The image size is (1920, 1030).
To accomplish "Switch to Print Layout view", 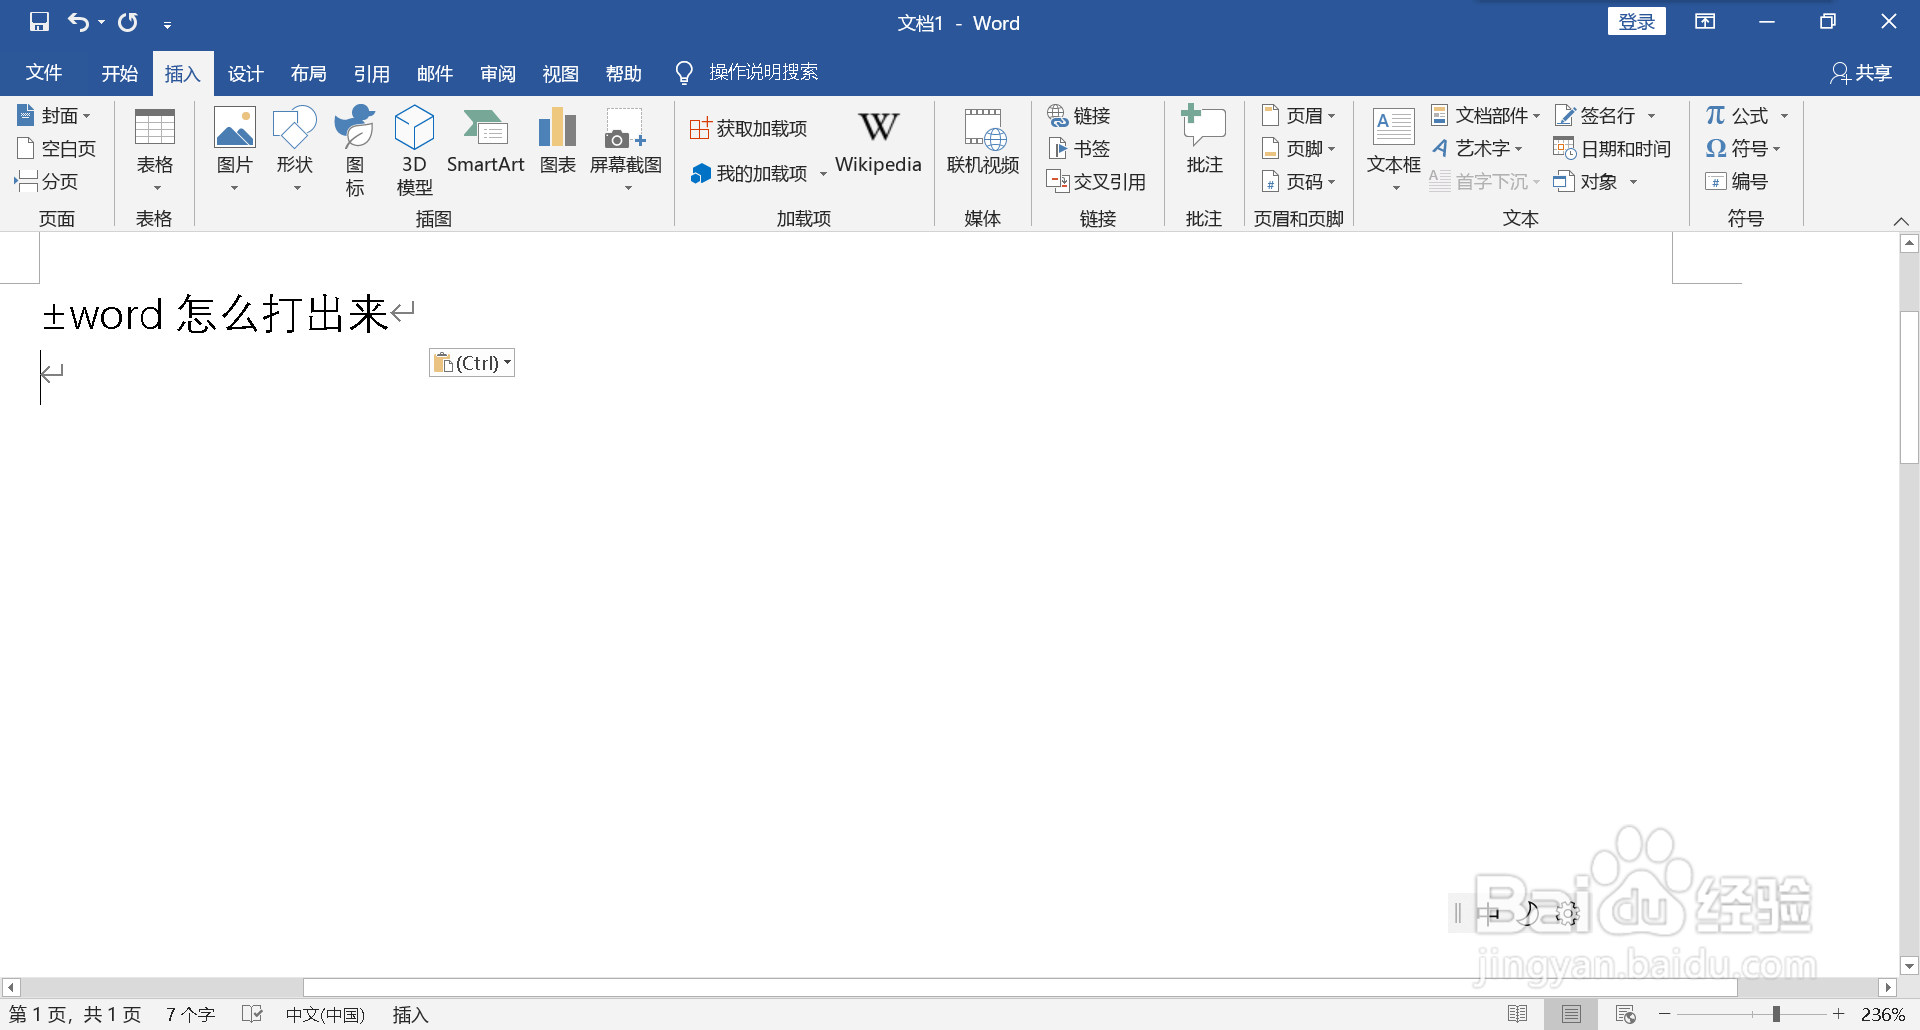I will [1571, 1014].
